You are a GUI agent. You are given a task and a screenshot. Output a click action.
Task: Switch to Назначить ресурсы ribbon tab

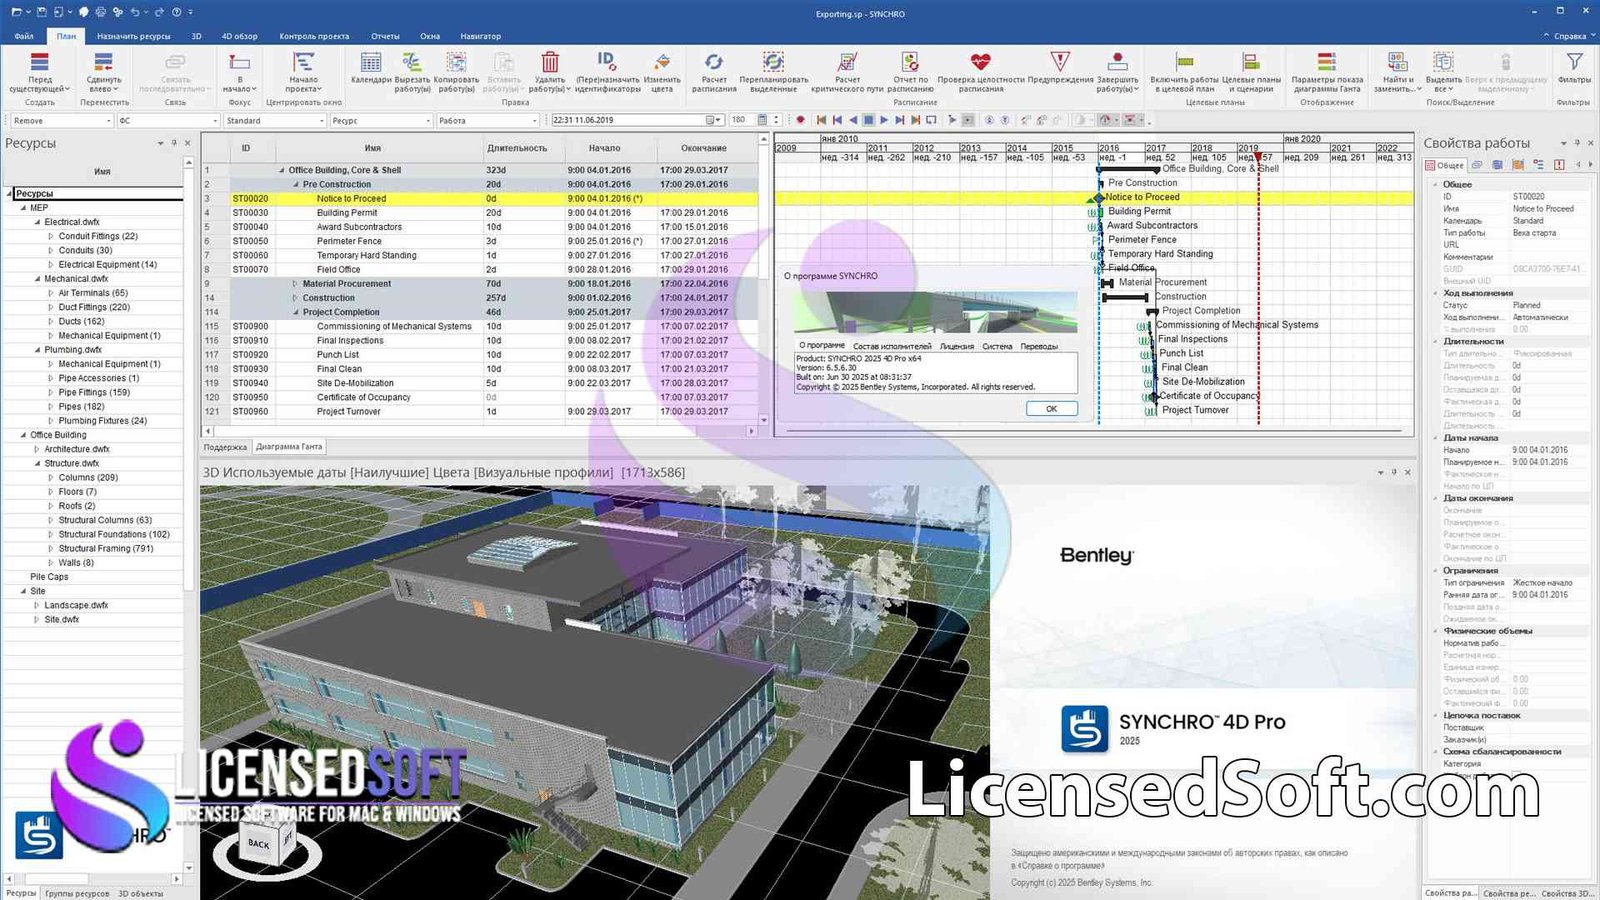pyautogui.click(x=133, y=36)
